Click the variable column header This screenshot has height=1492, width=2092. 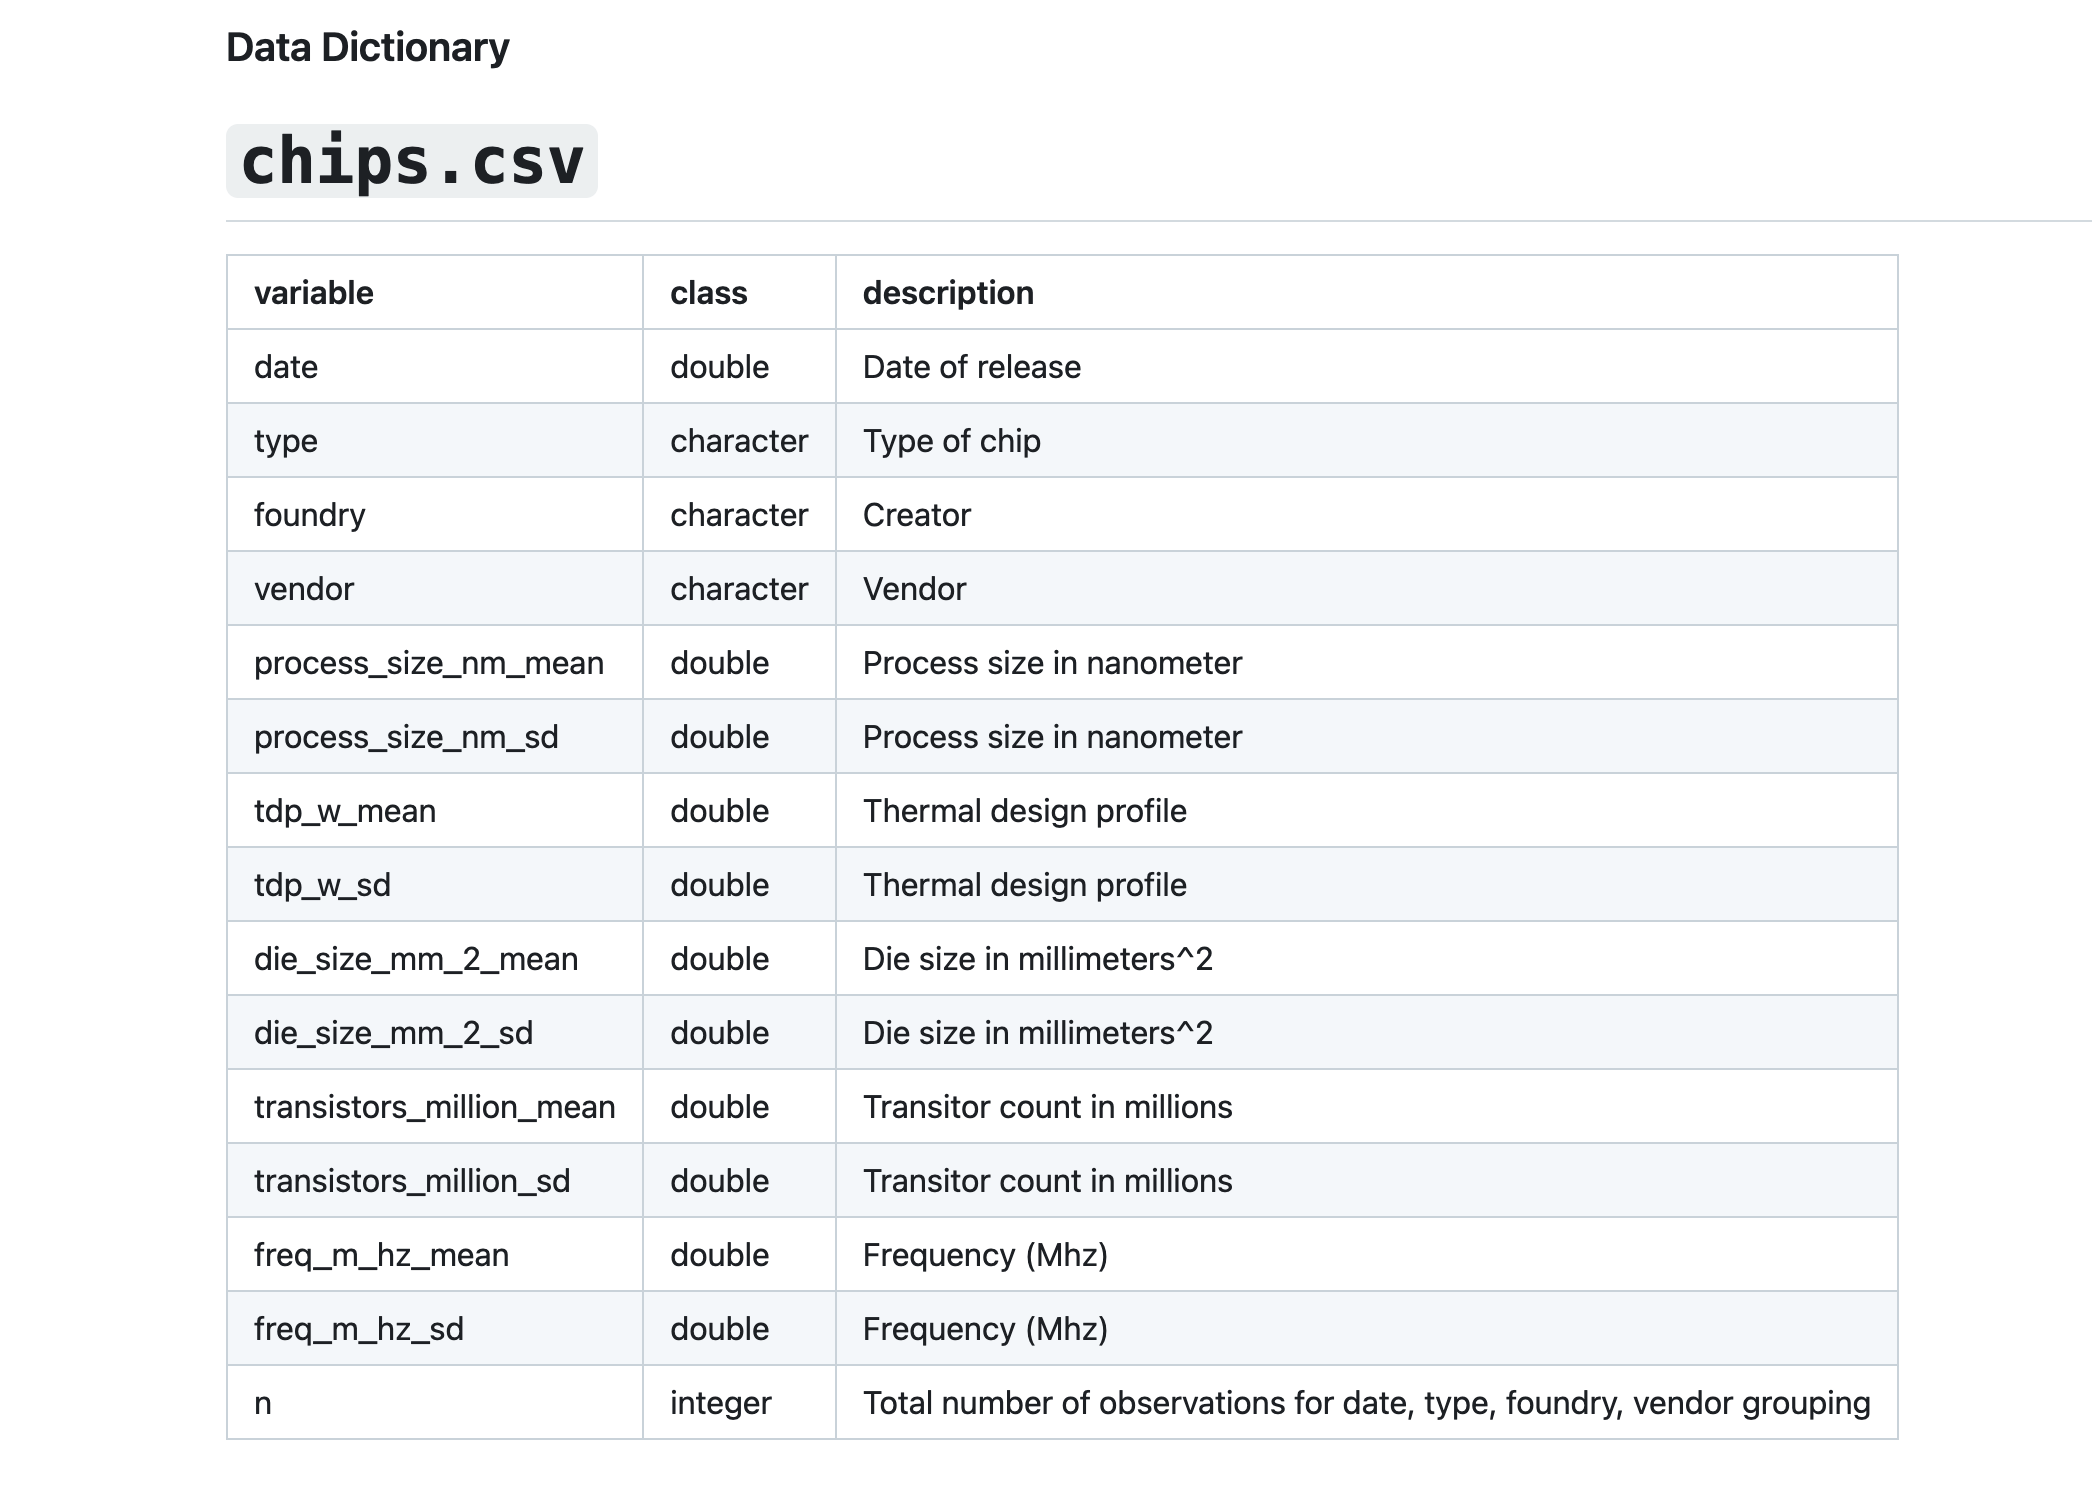pos(313,293)
